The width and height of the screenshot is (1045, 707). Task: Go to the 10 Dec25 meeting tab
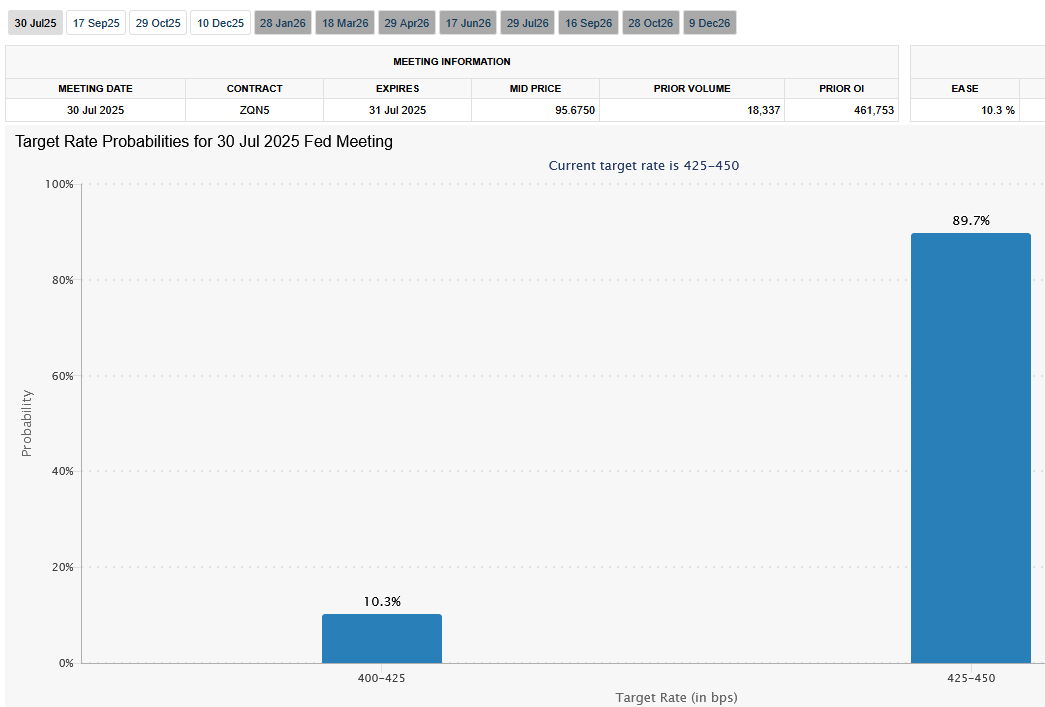(221, 23)
